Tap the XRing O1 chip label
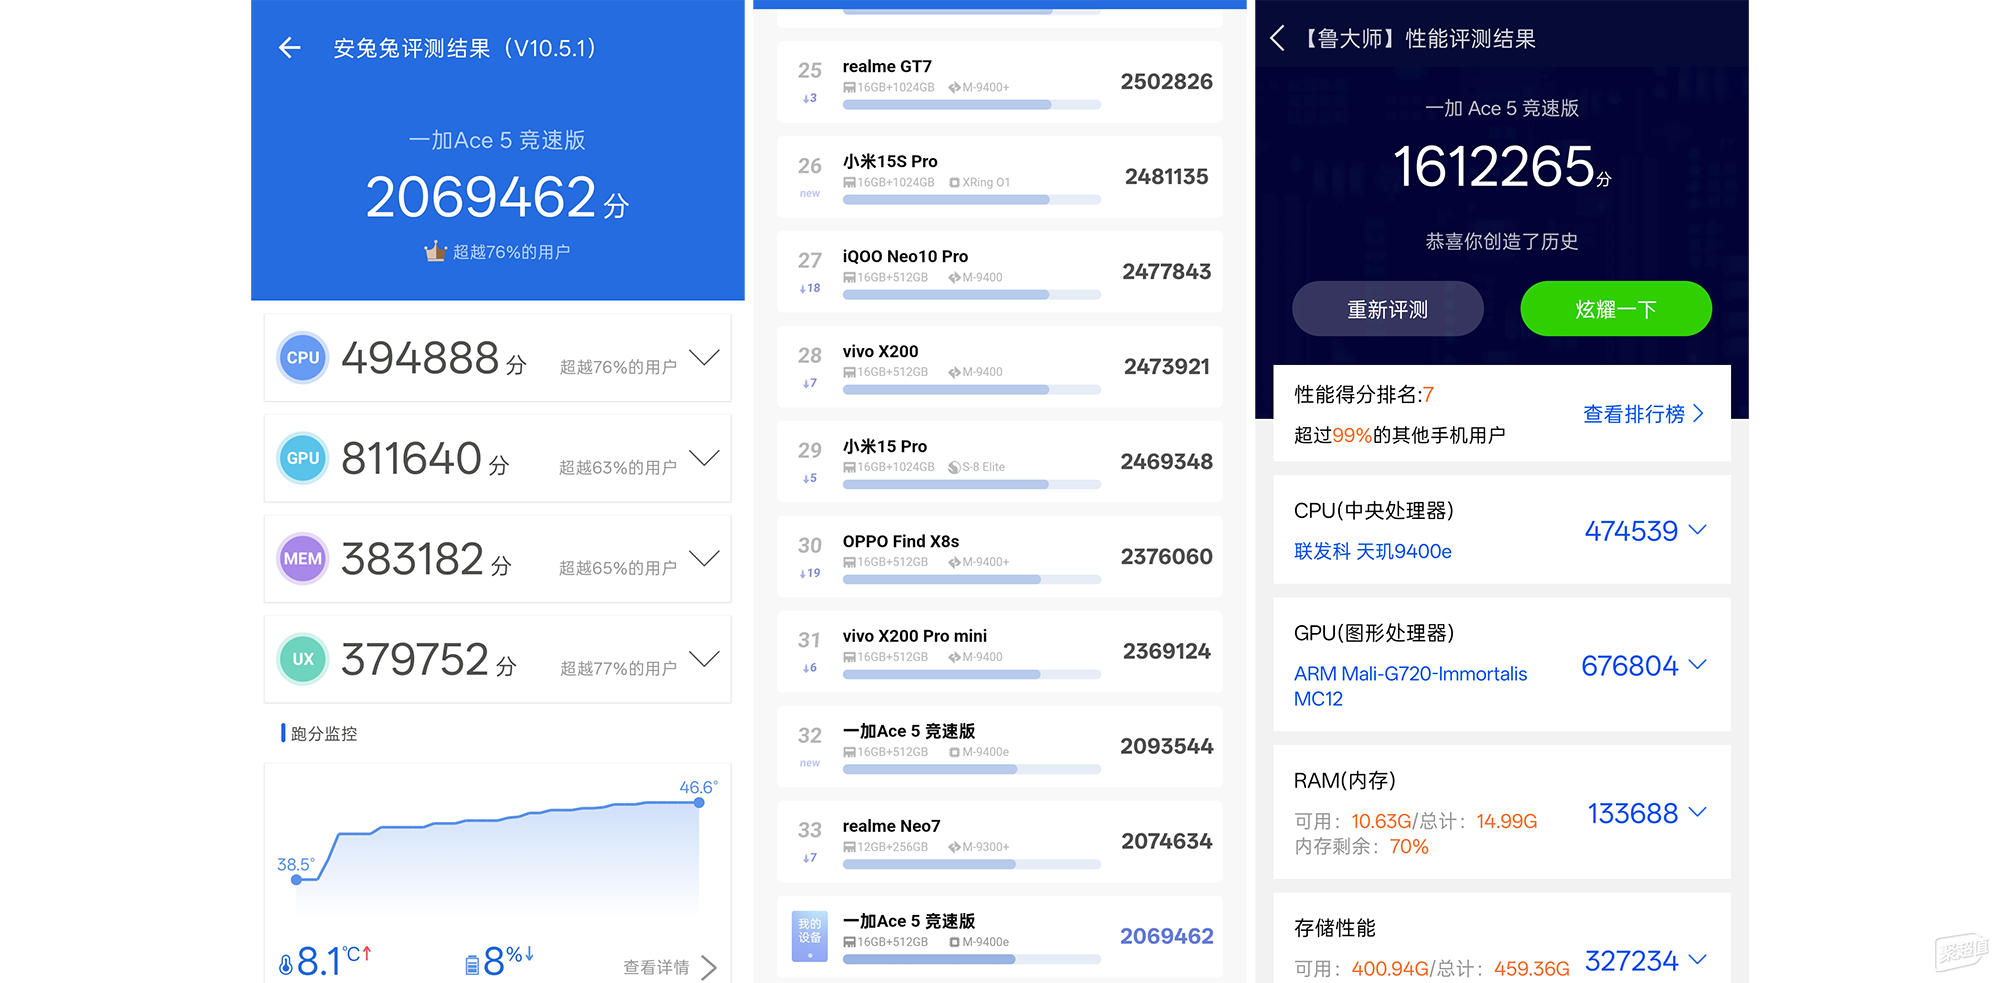The image size is (2000, 983). point(980,183)
